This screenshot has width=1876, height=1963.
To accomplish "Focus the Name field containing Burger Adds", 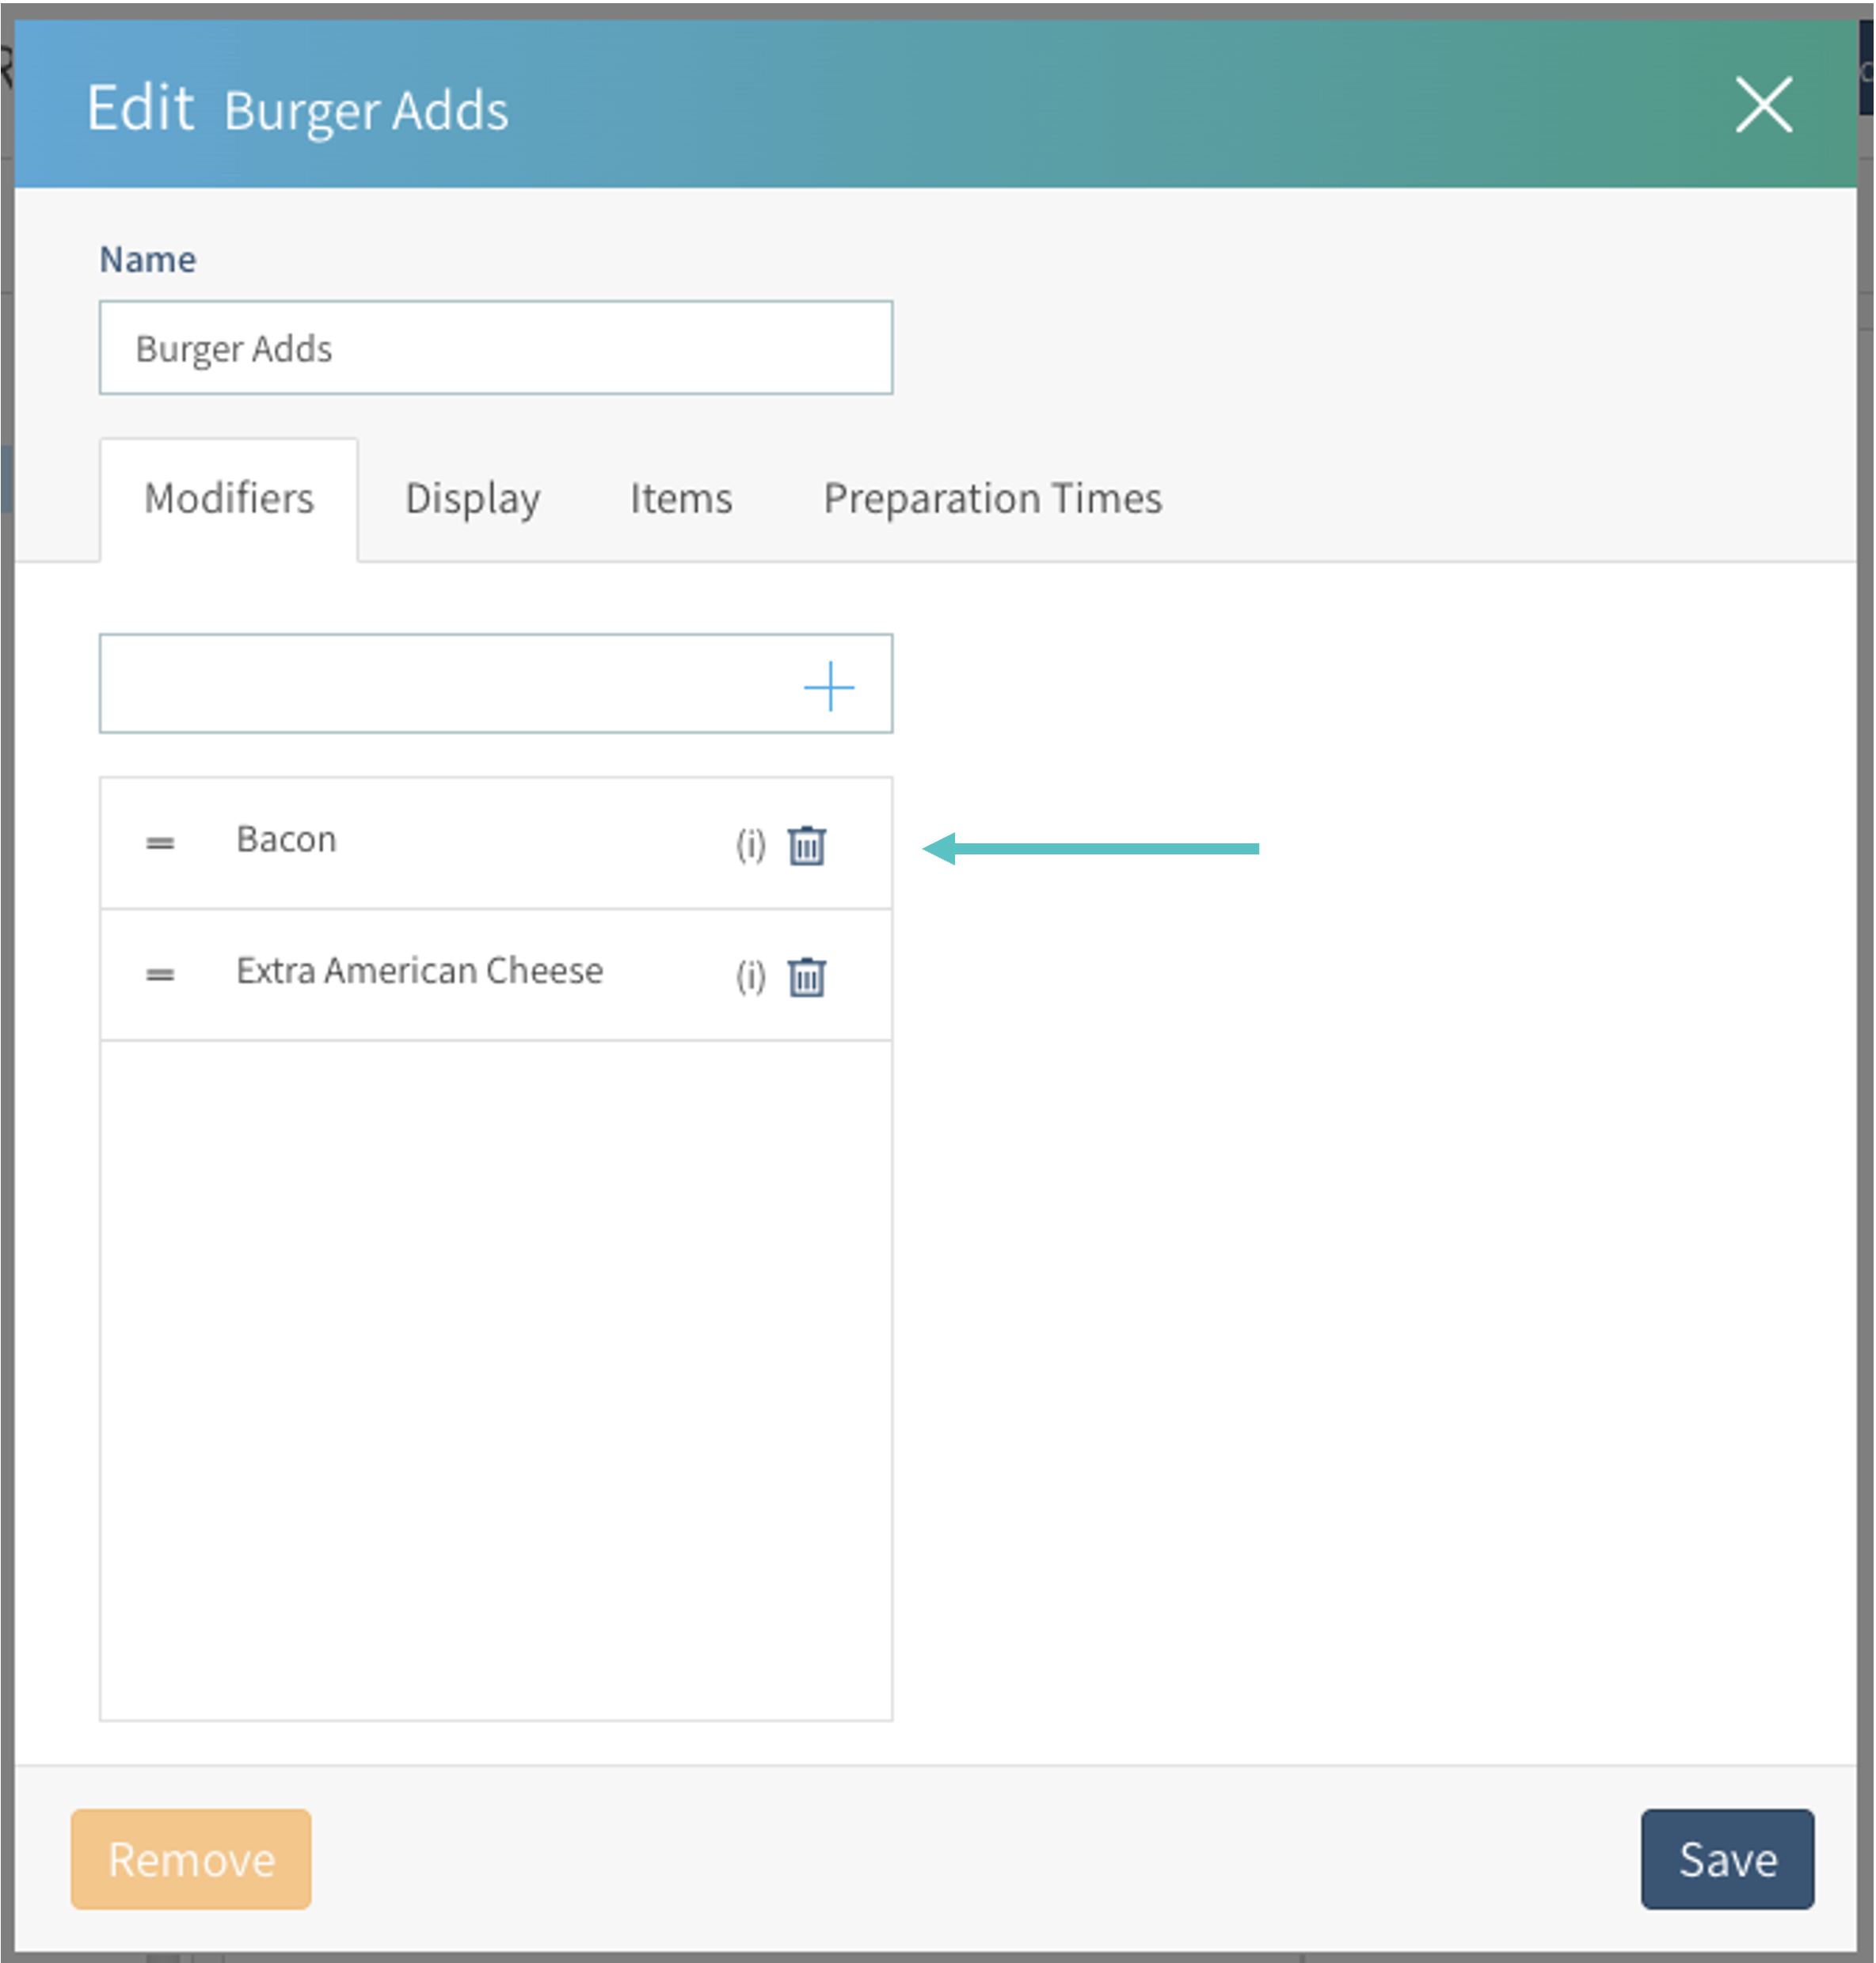I will point(495,348).
